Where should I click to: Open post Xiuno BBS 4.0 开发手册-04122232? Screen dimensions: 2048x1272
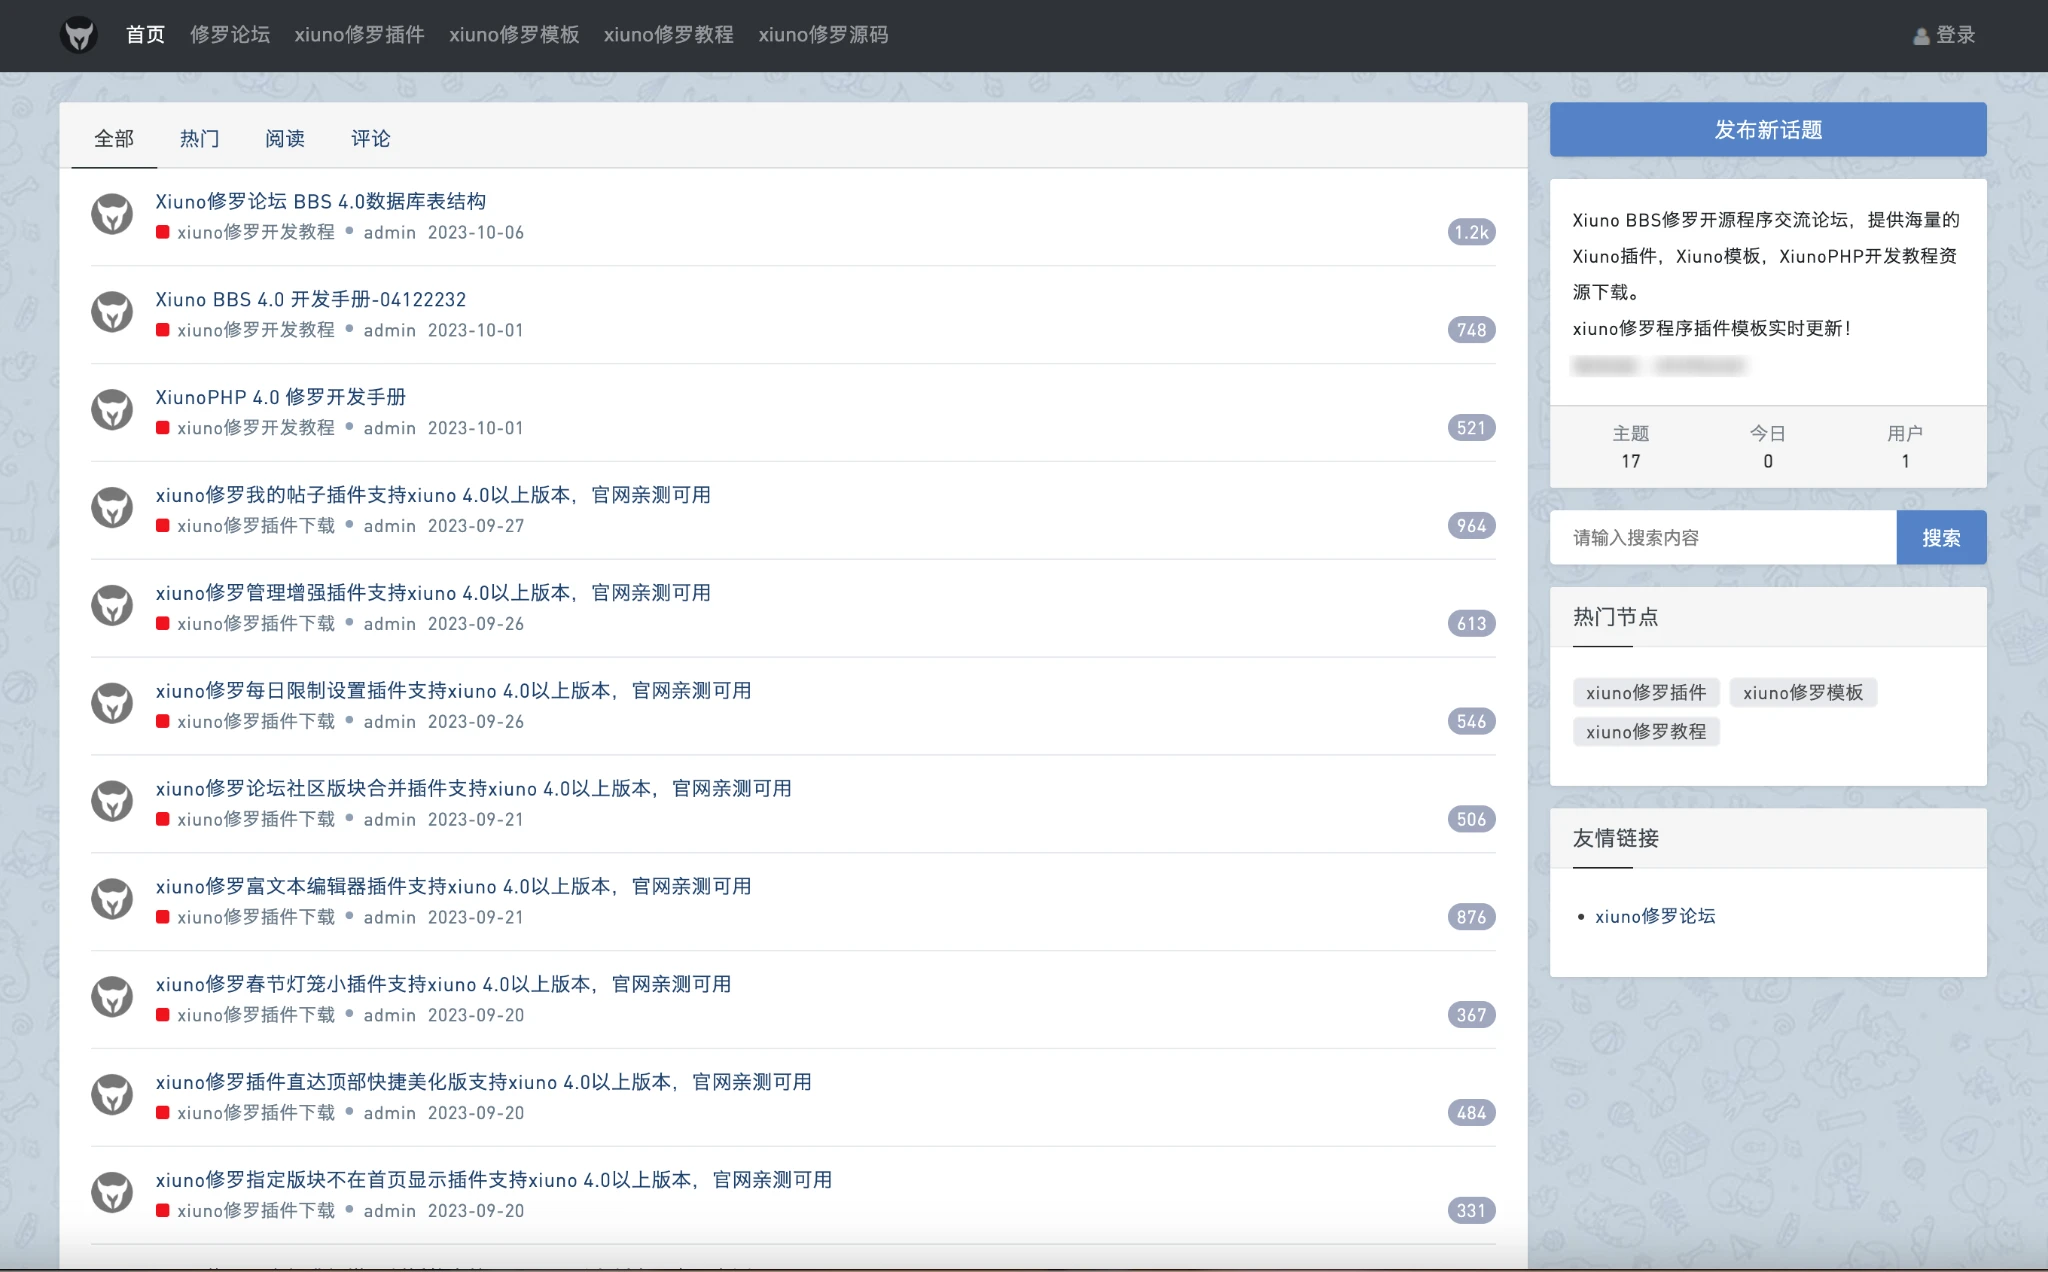coord(310,299)
